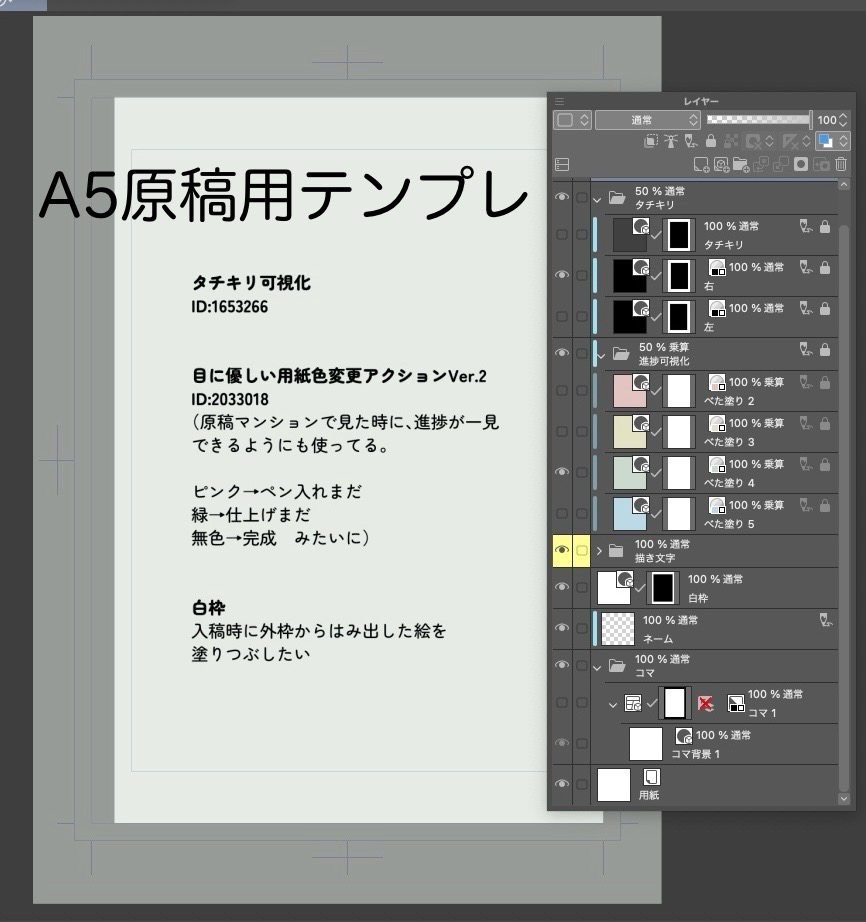
Task: Click the Lock Layer padlock icon in toolbar
Action: click(x=711, y=142)
